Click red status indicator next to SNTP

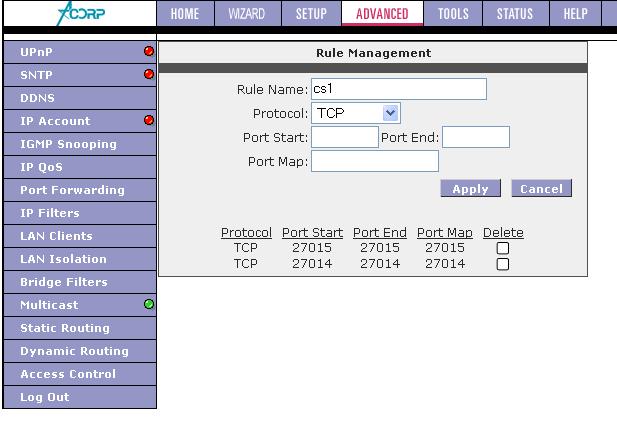[x=149, y=74]
